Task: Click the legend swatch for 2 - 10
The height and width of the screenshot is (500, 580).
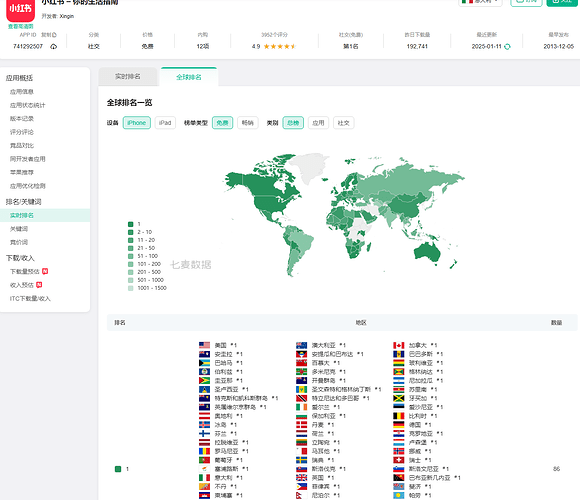Action: tap(131, 232)
